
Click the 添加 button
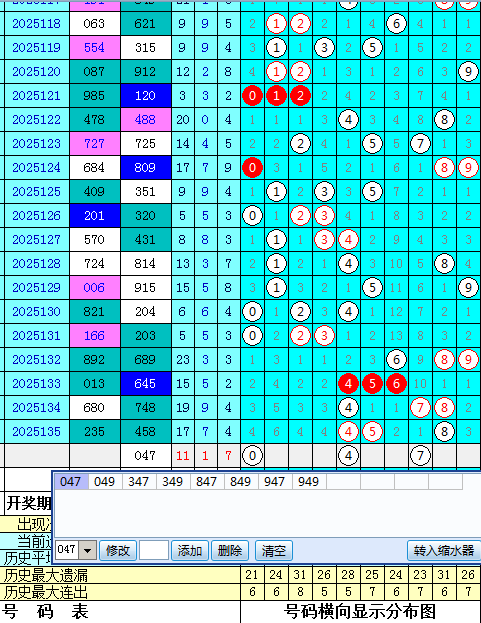189,550
